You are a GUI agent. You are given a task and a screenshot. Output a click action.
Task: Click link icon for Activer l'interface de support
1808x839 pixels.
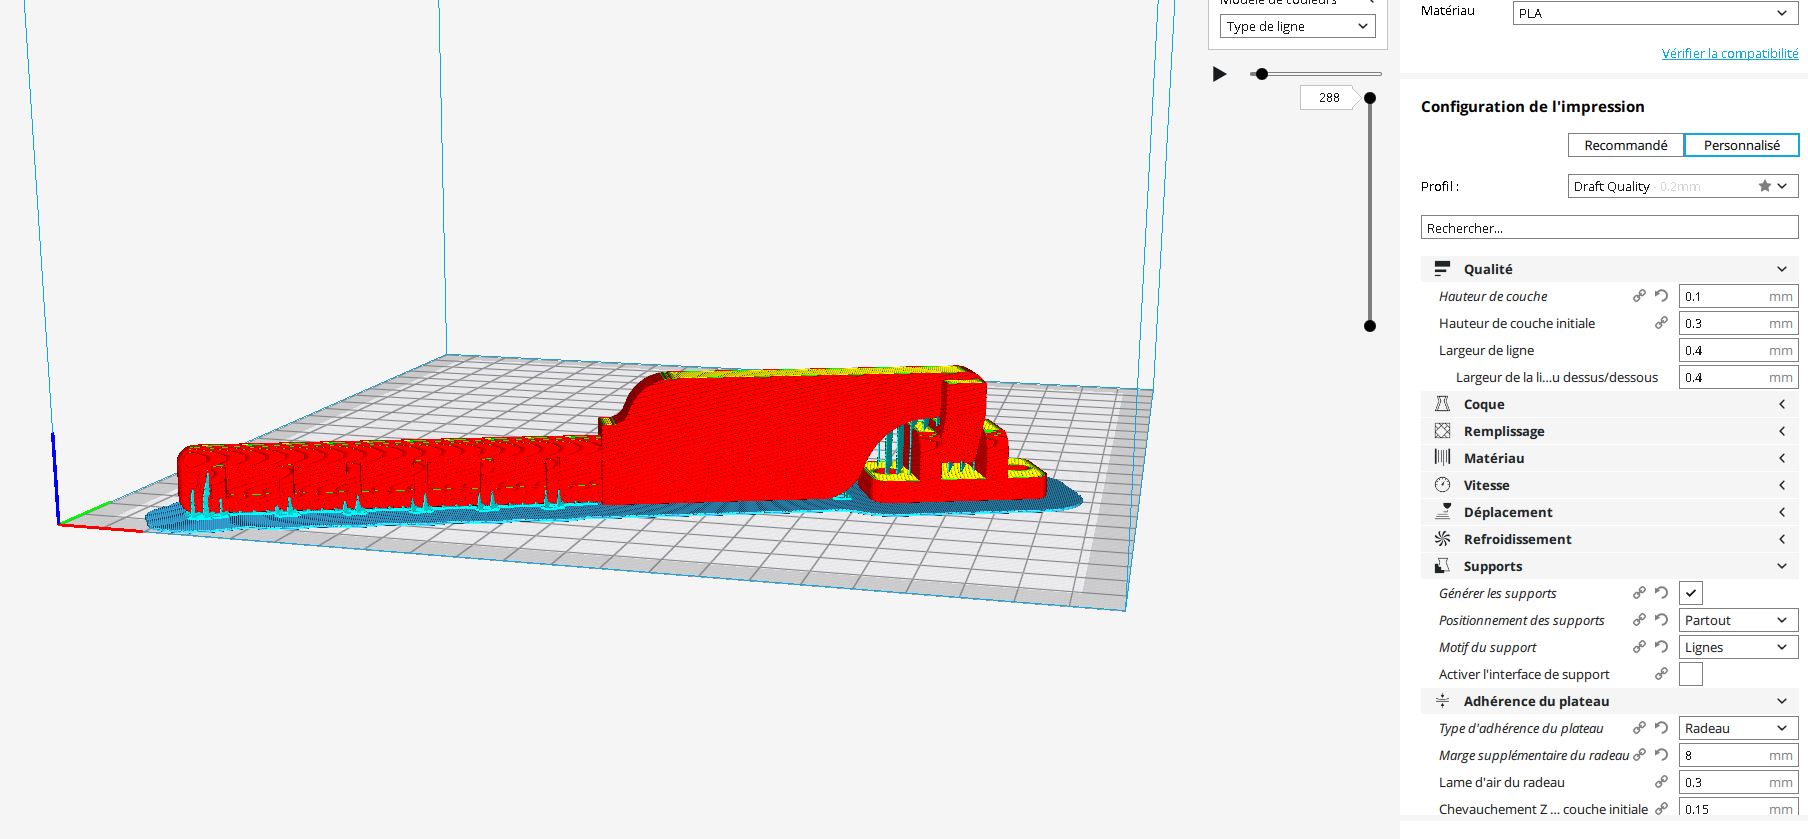[1661, 674]
